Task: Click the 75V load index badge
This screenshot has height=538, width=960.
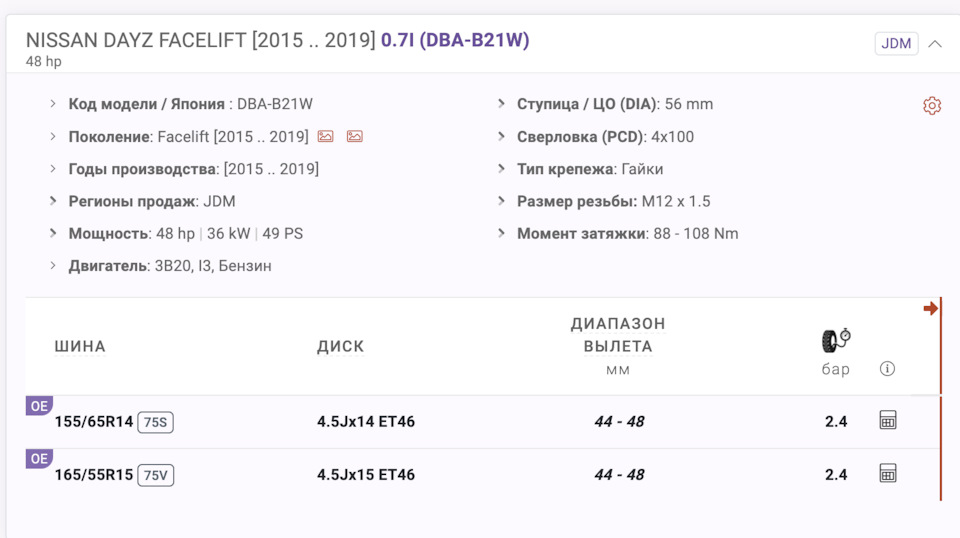Action: tap(155, 475)
